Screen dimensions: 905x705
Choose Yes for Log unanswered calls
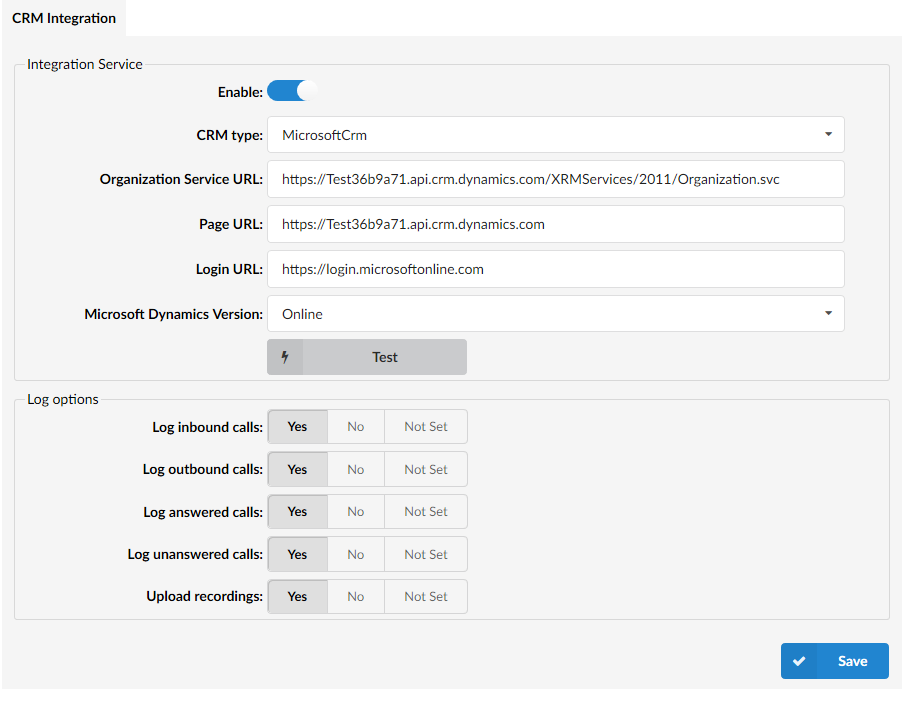[x=297, y=554]
